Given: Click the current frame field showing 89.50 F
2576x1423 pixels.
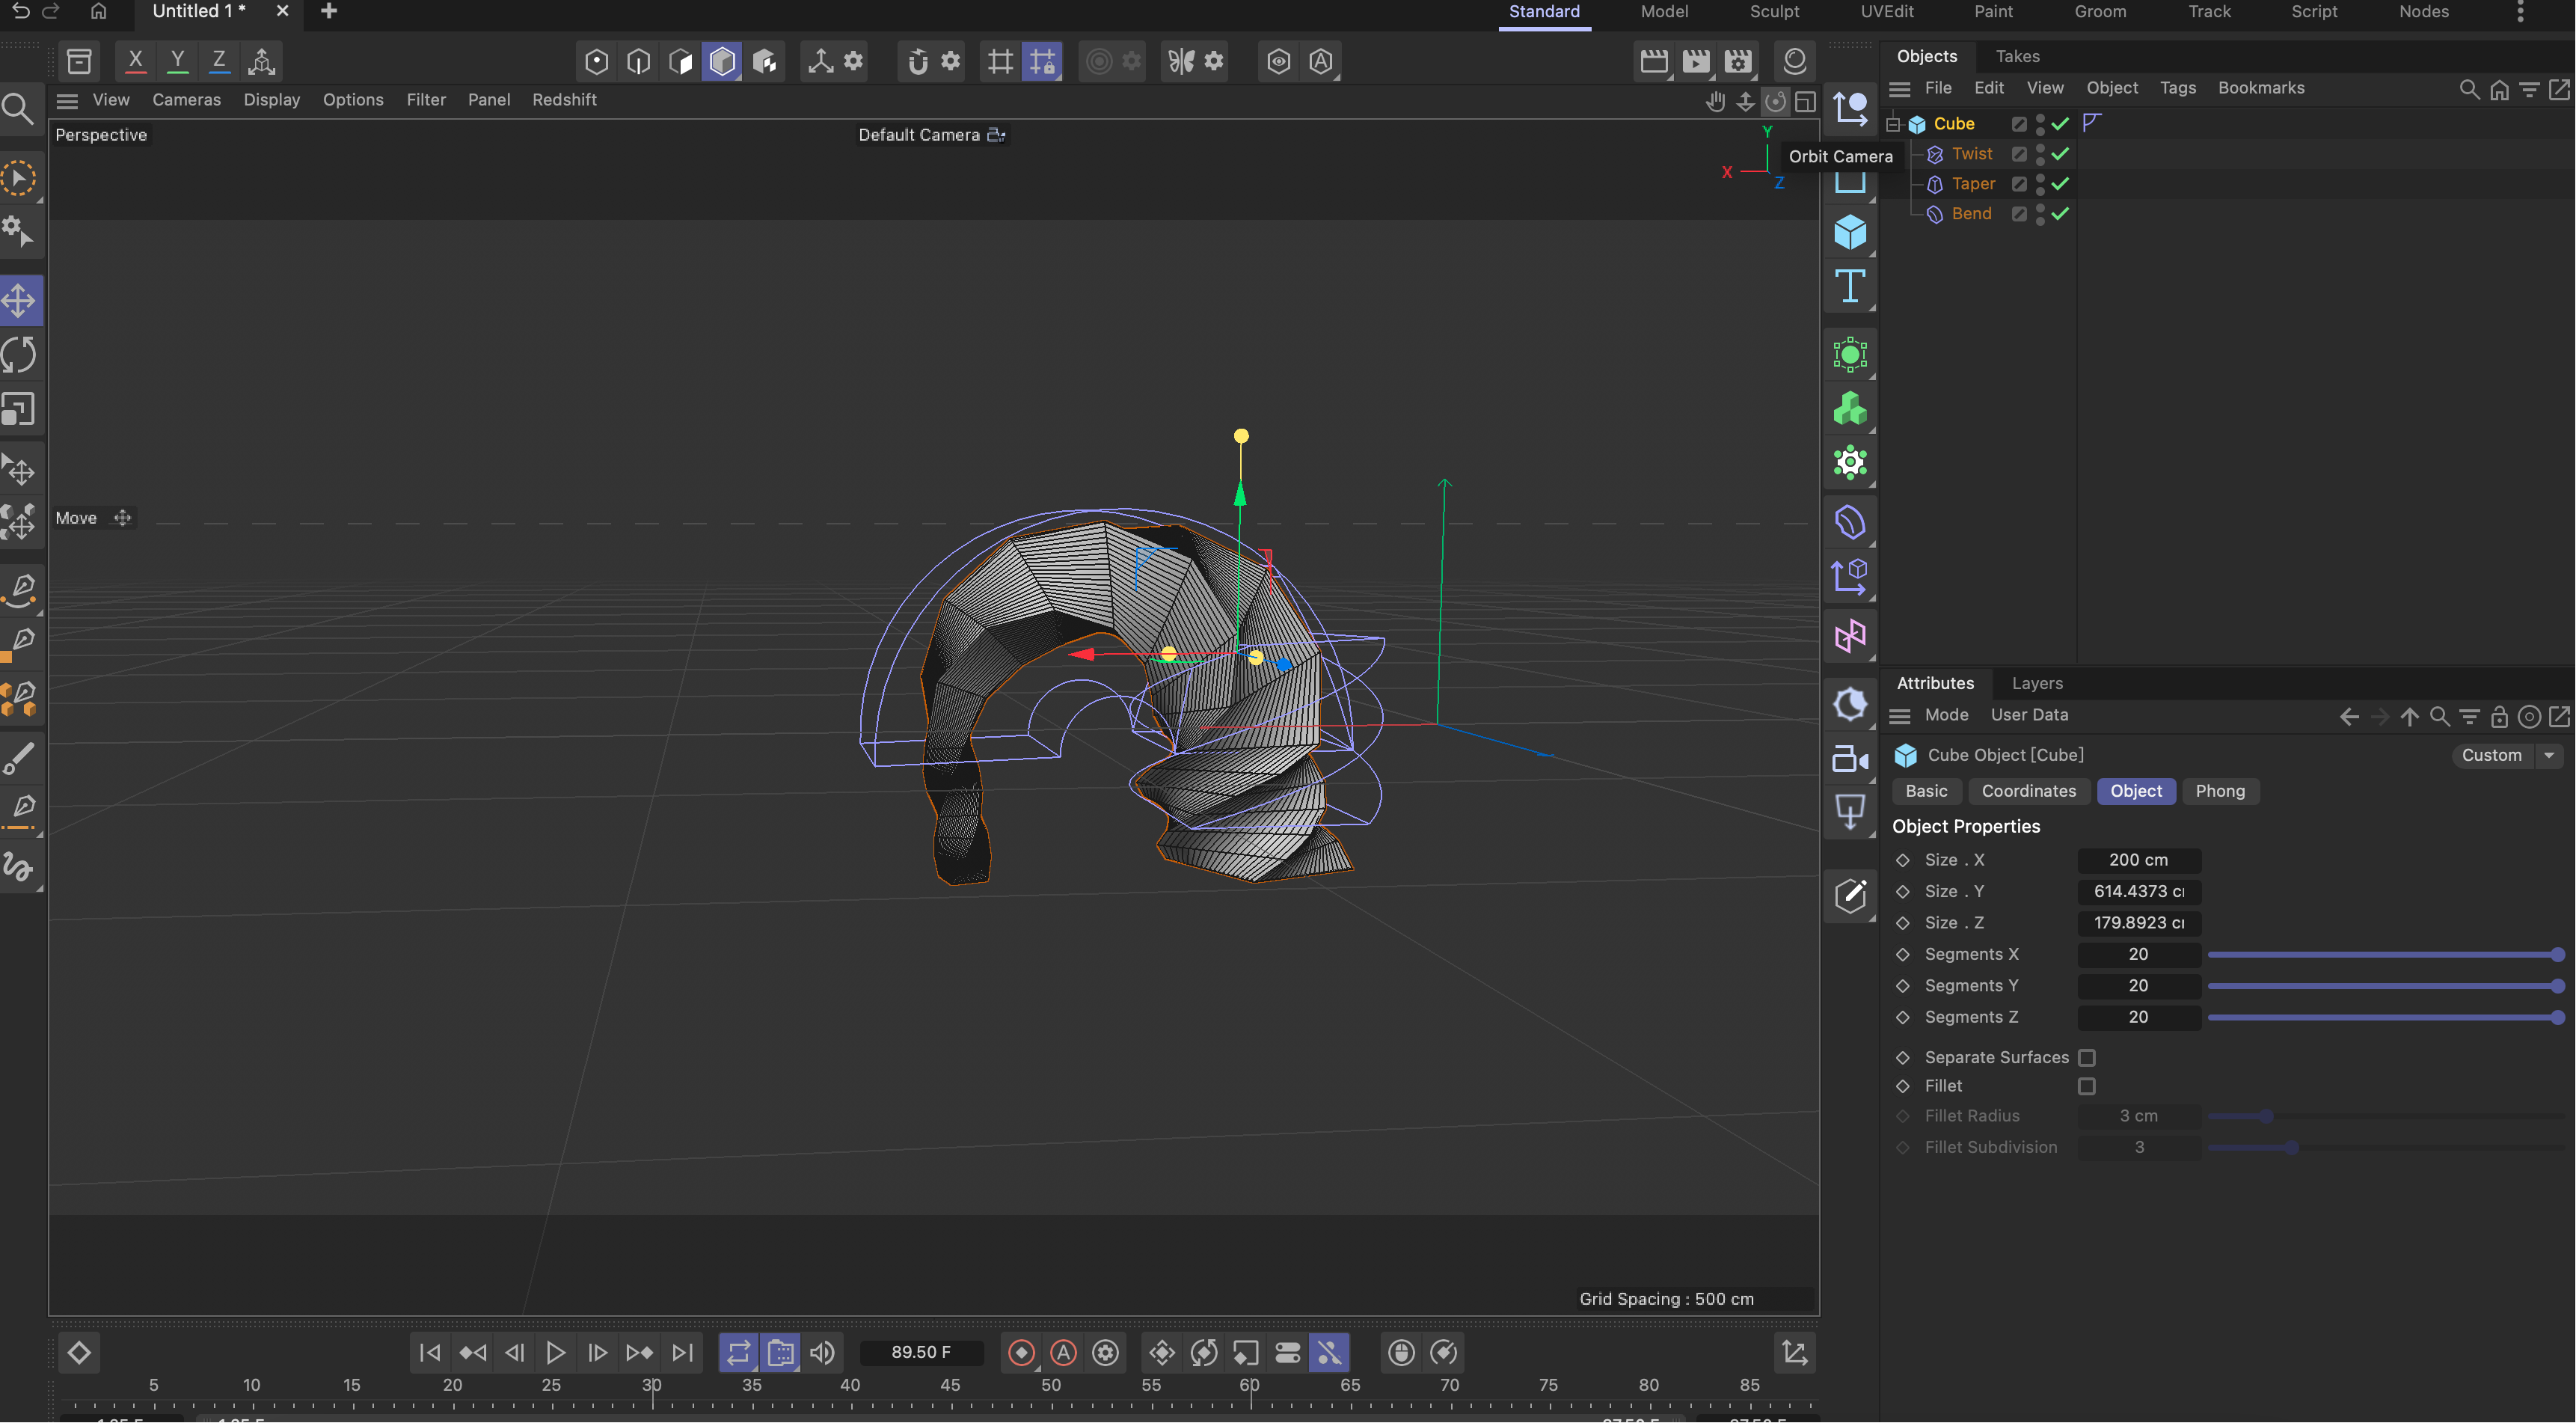Looking at the screenshot, I should tap(921, 1352).
